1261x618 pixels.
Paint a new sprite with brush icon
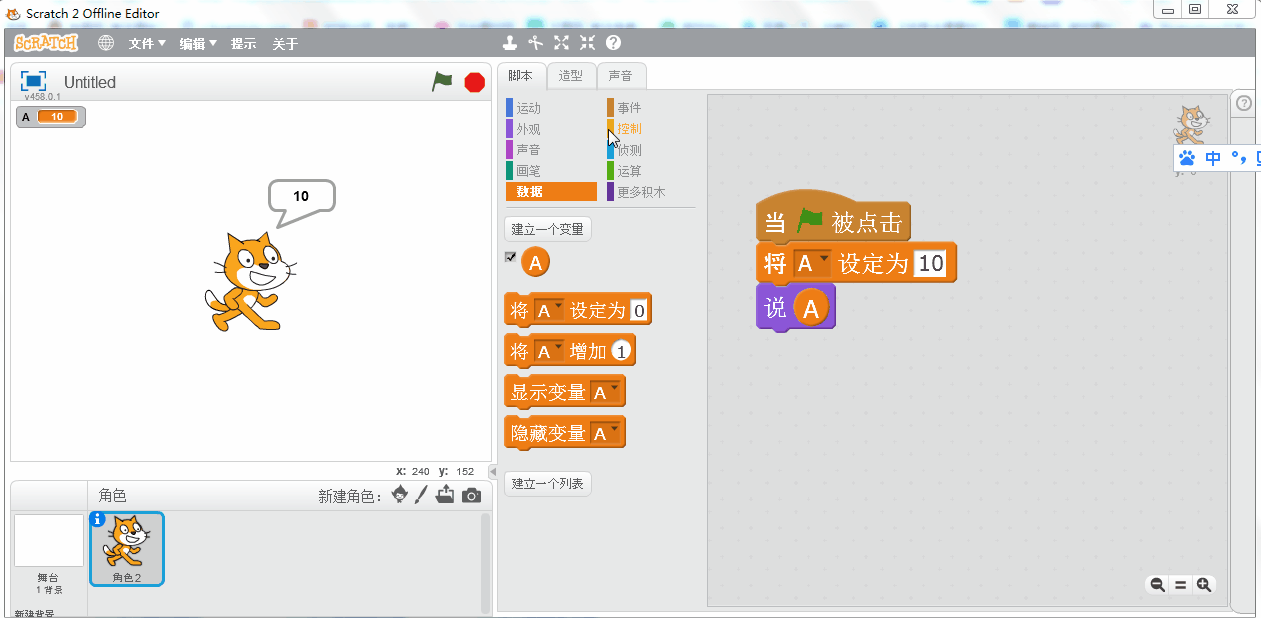coord(421,495)
